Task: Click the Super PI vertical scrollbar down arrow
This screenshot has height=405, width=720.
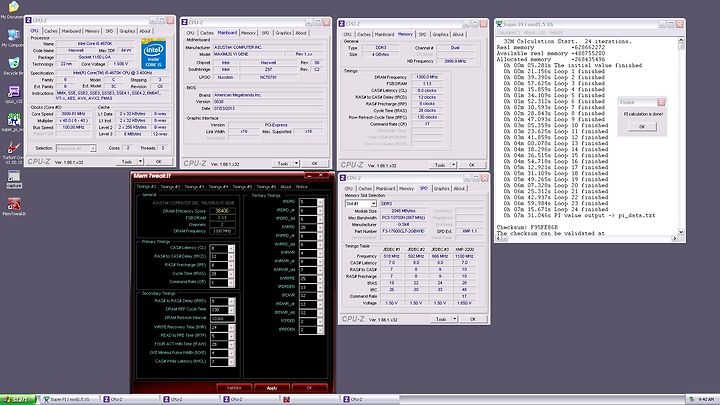Action: (681, 232)
